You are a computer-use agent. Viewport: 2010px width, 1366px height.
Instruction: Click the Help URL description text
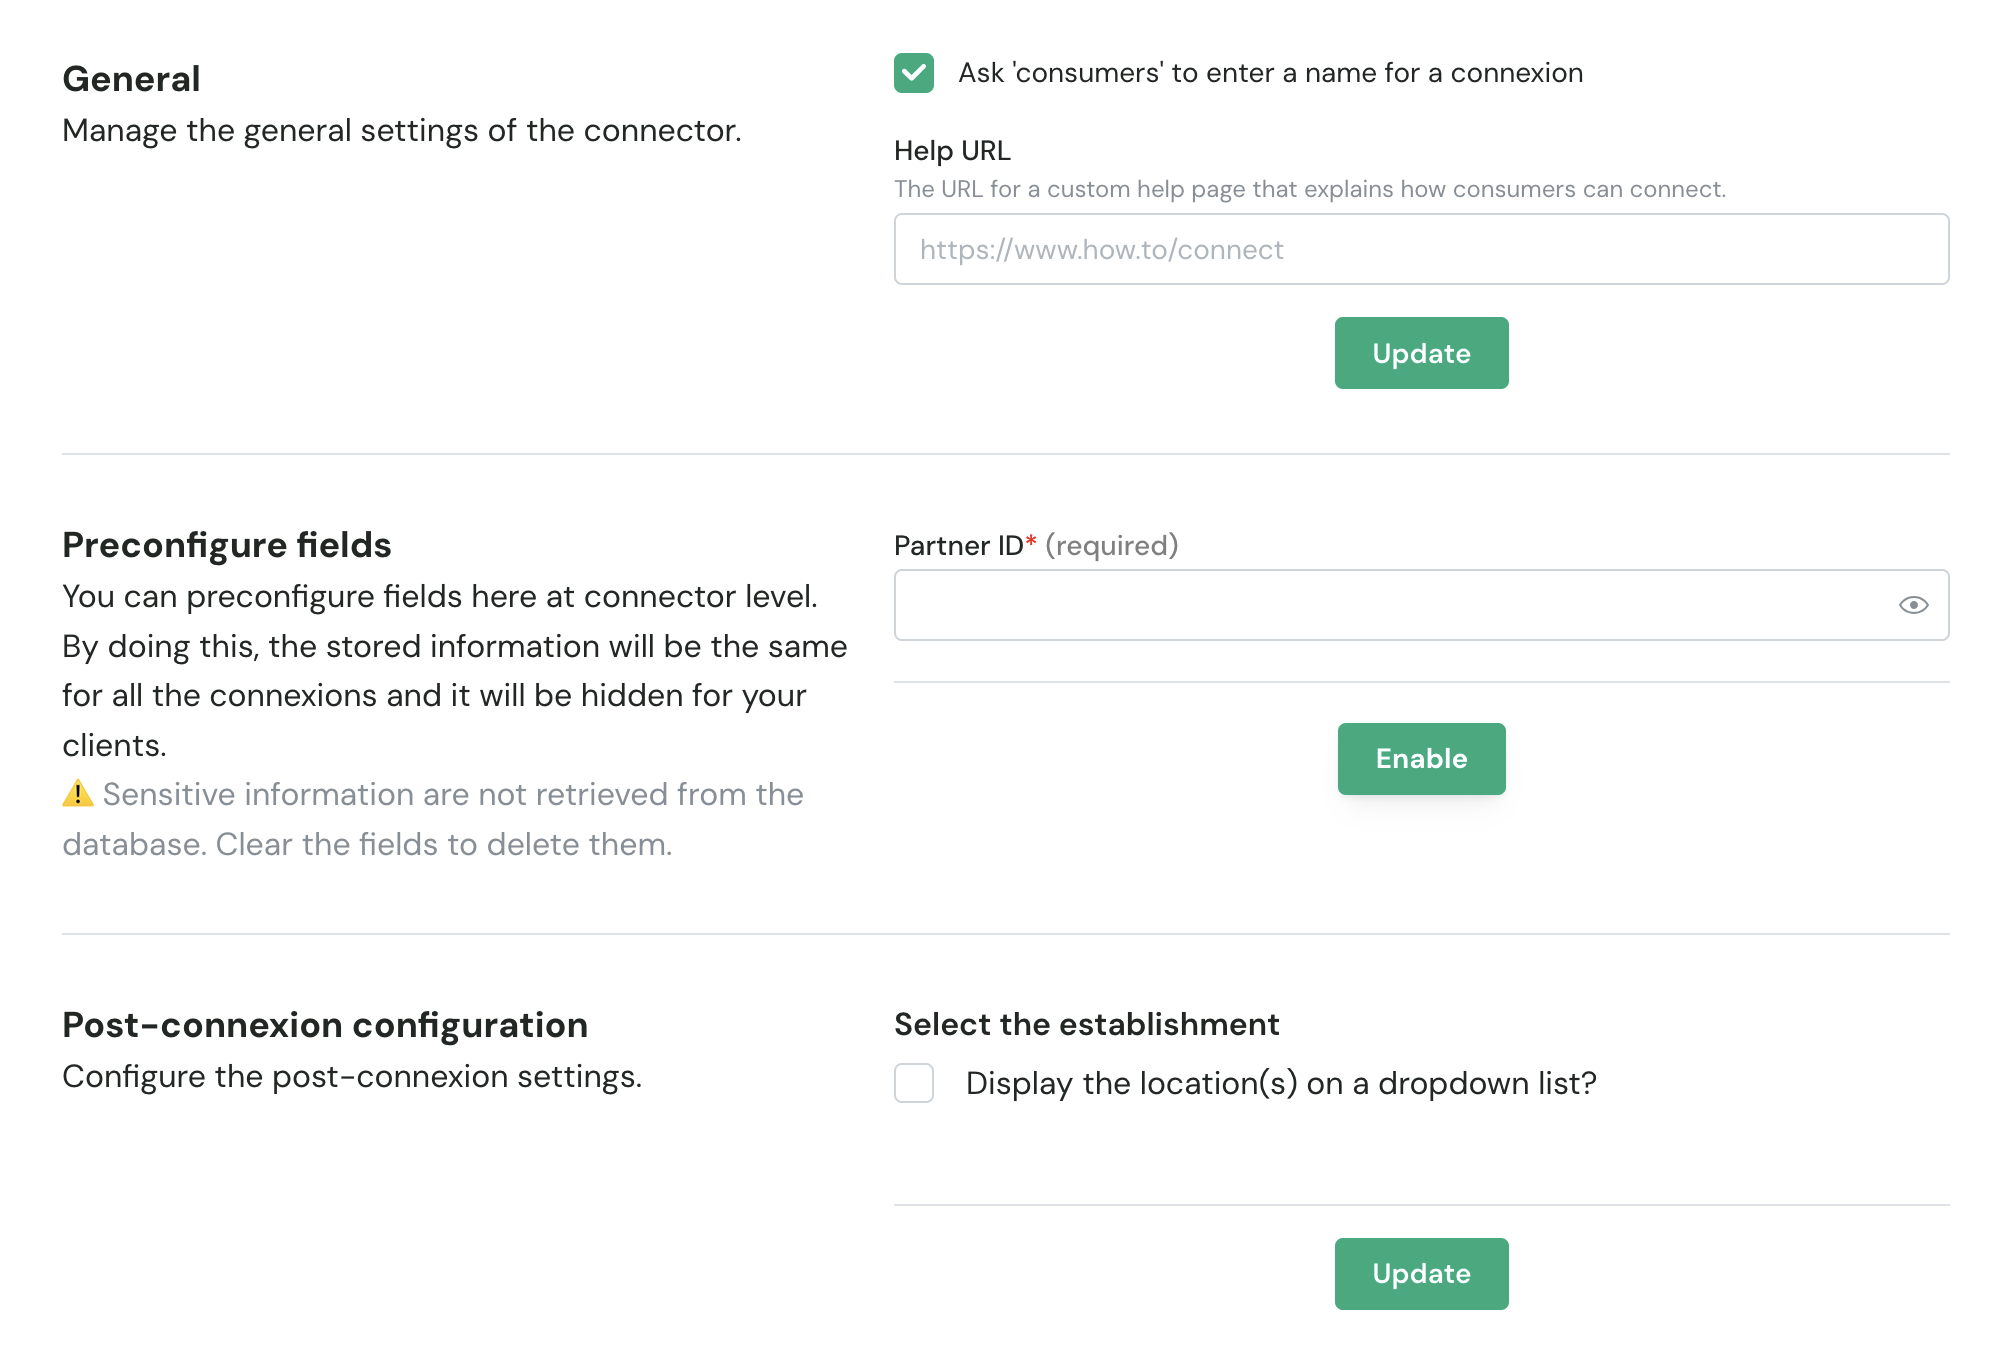coord(1309,189)
